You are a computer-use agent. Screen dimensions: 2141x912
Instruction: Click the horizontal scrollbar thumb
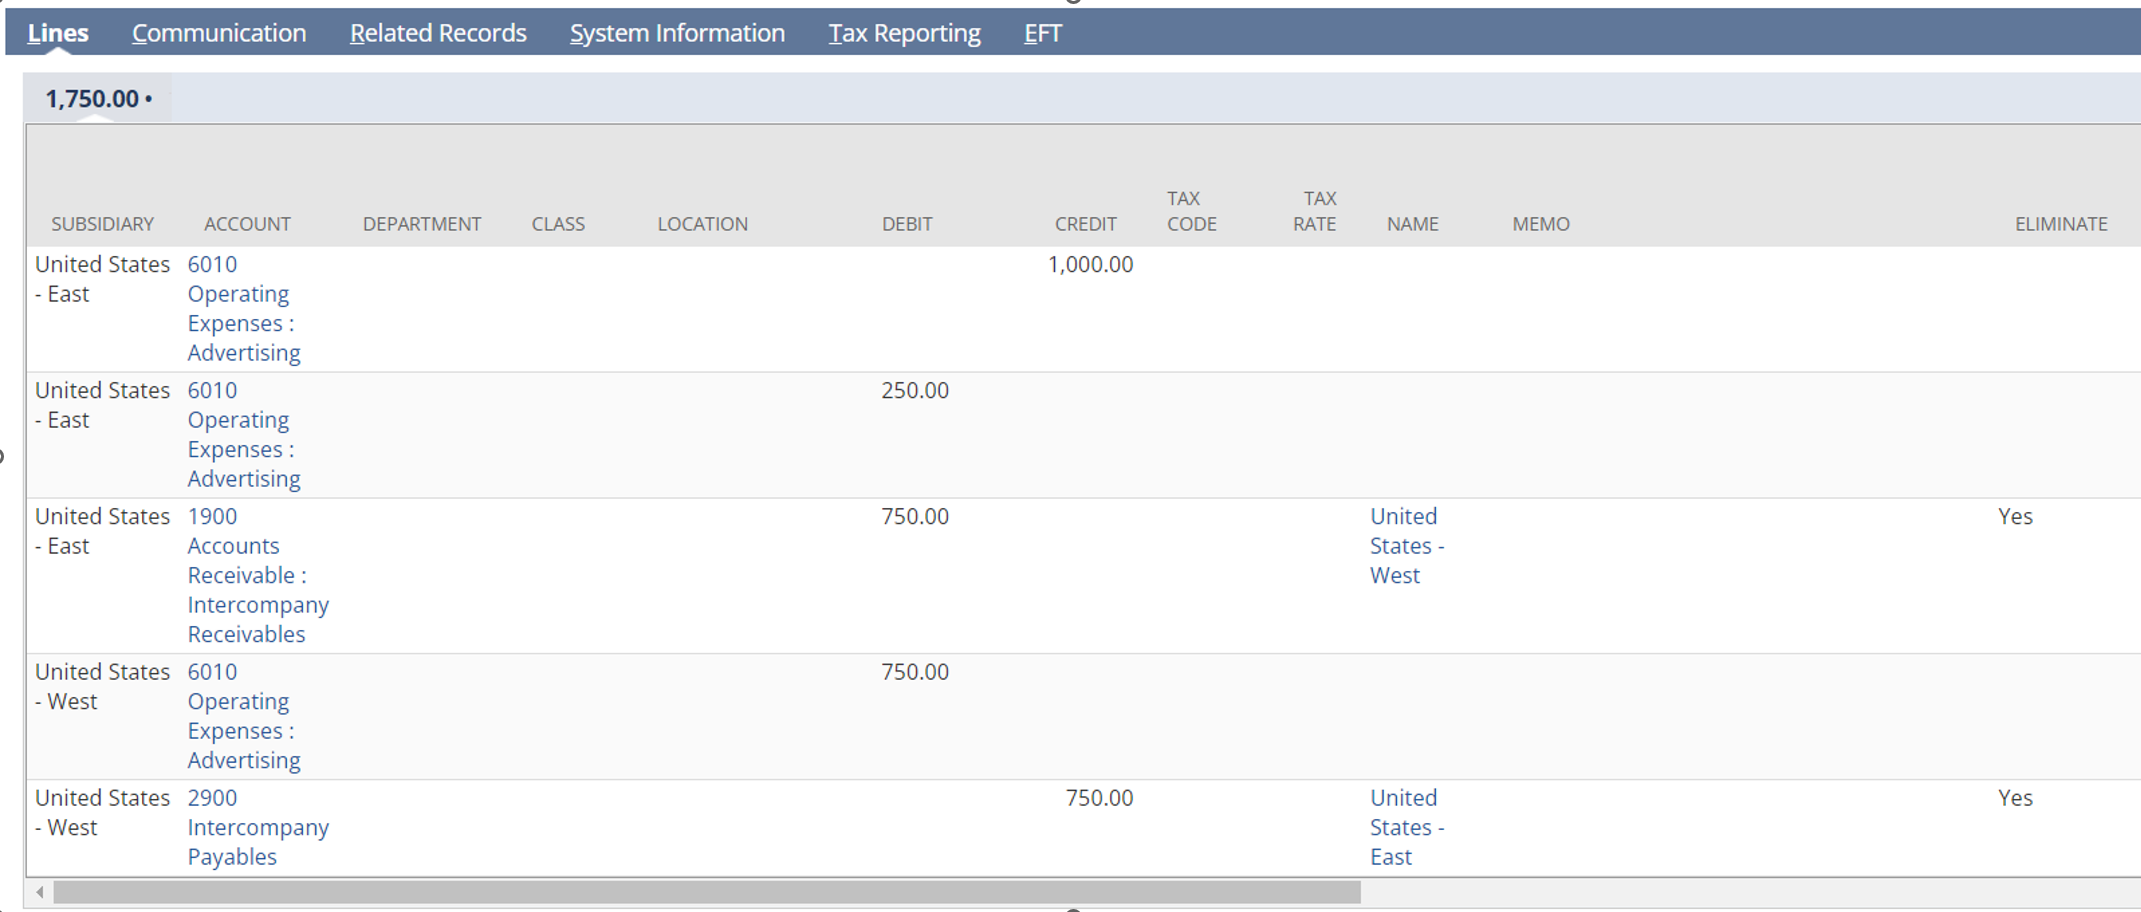click(x=706, y=892)
